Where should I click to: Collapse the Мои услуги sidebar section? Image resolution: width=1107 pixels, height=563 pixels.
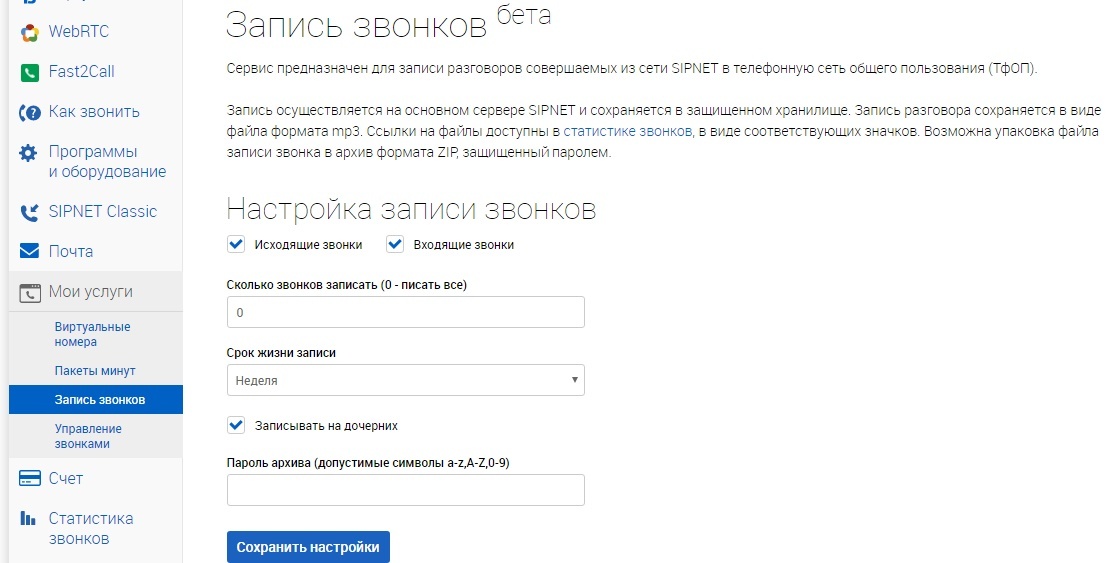(x=91, y=292)
